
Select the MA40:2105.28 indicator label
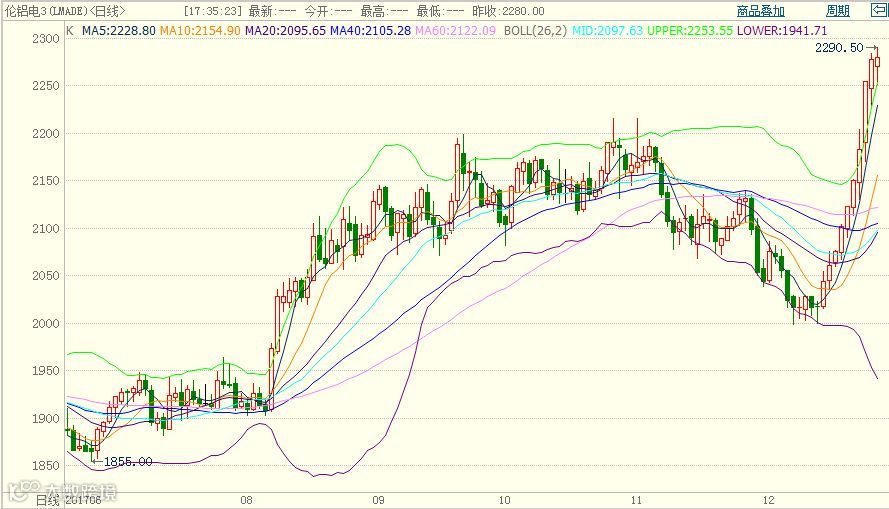click(370, 30)
